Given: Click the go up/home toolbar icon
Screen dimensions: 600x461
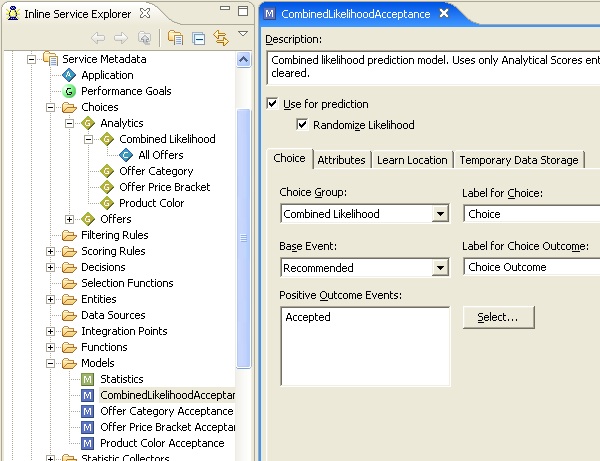Looking at the screenshot, I should pos(144,38).
